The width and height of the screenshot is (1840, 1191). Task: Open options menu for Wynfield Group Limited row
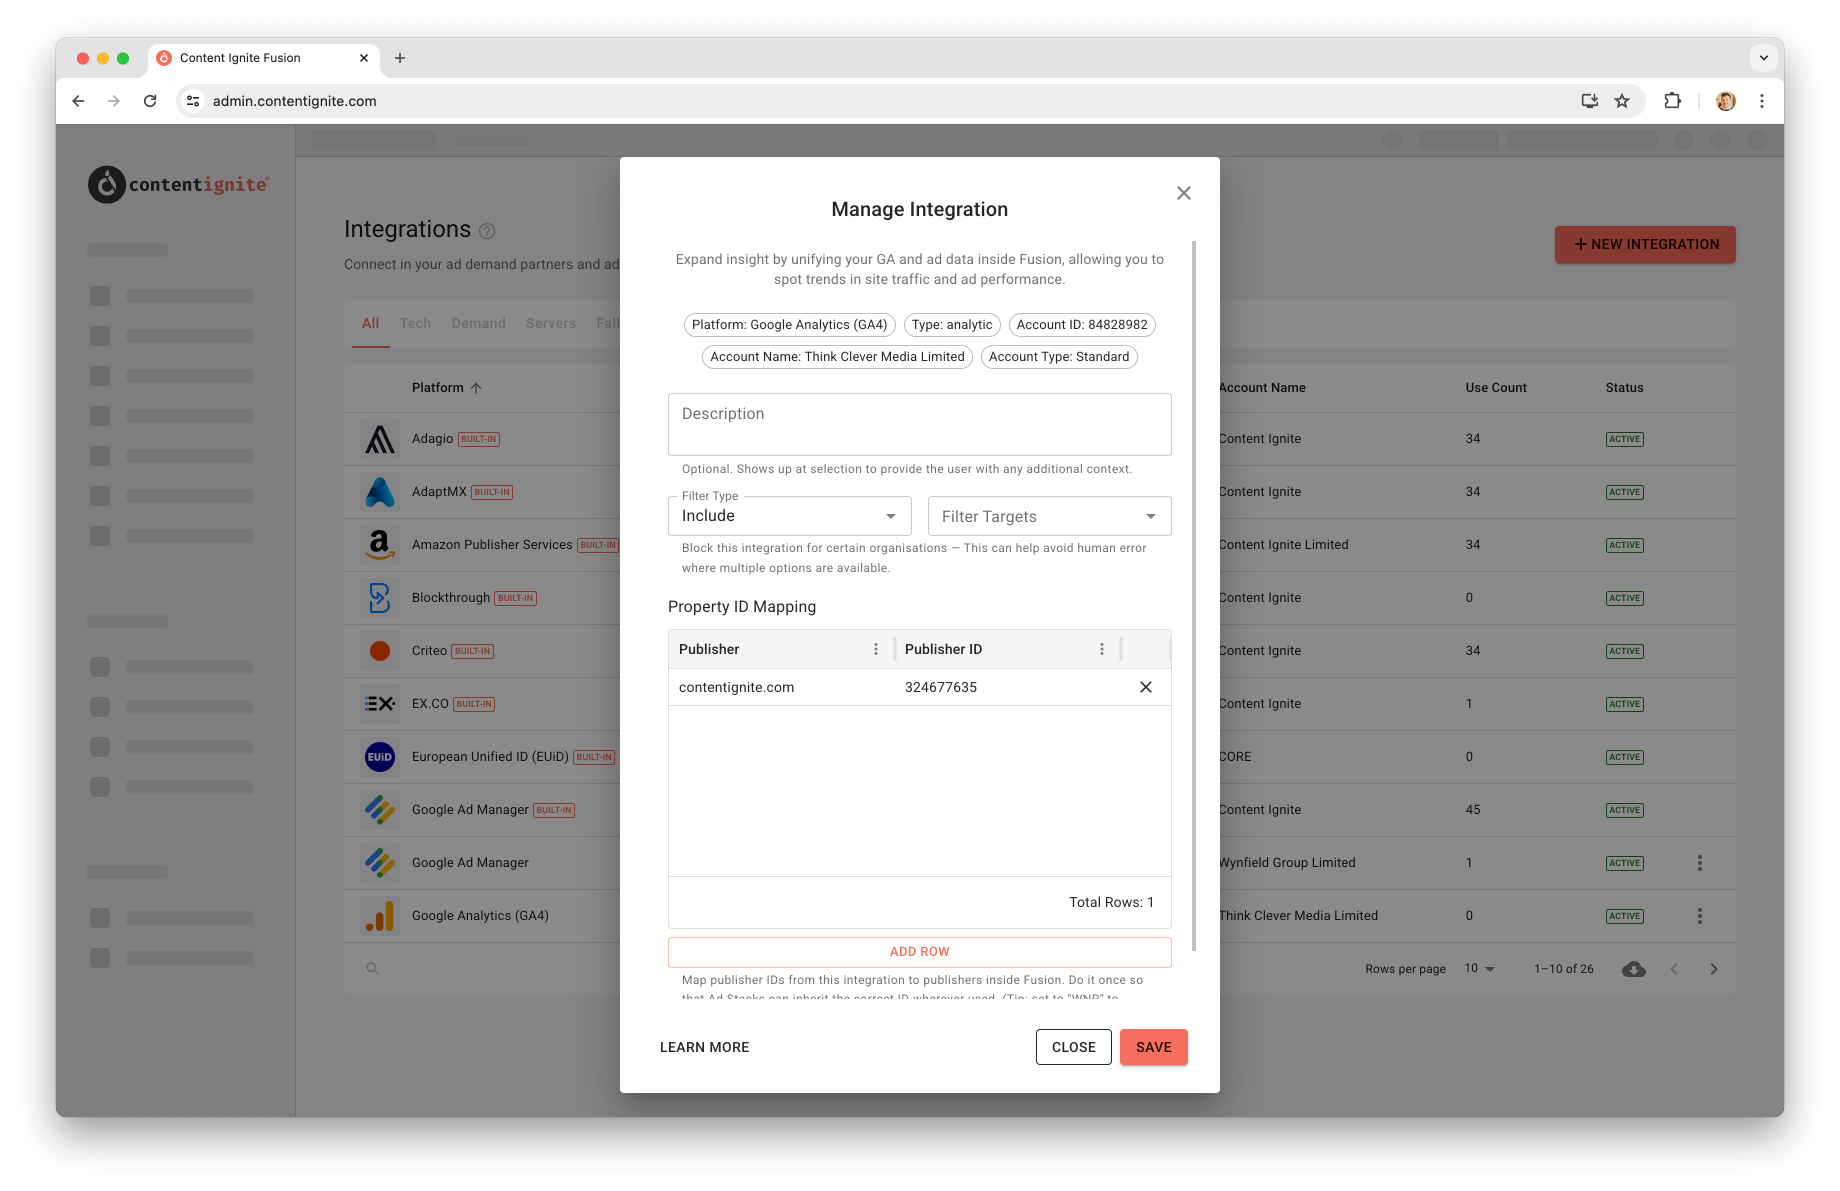click(x=1700, y=863)
